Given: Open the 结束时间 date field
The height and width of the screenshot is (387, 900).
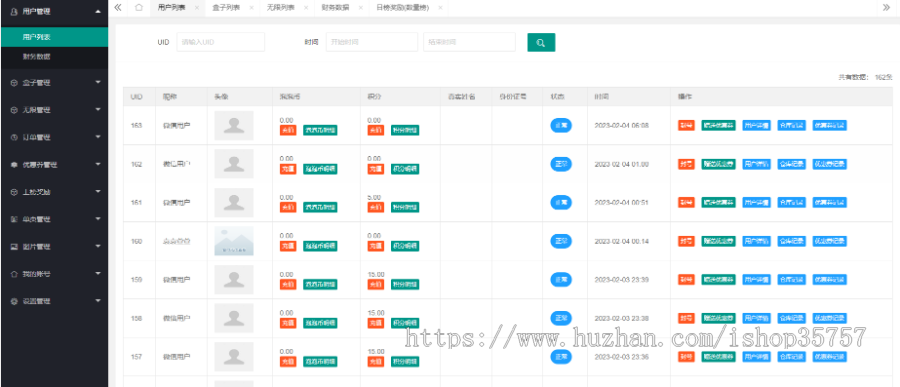Looking at the screenshot, I should click(470, 42).
